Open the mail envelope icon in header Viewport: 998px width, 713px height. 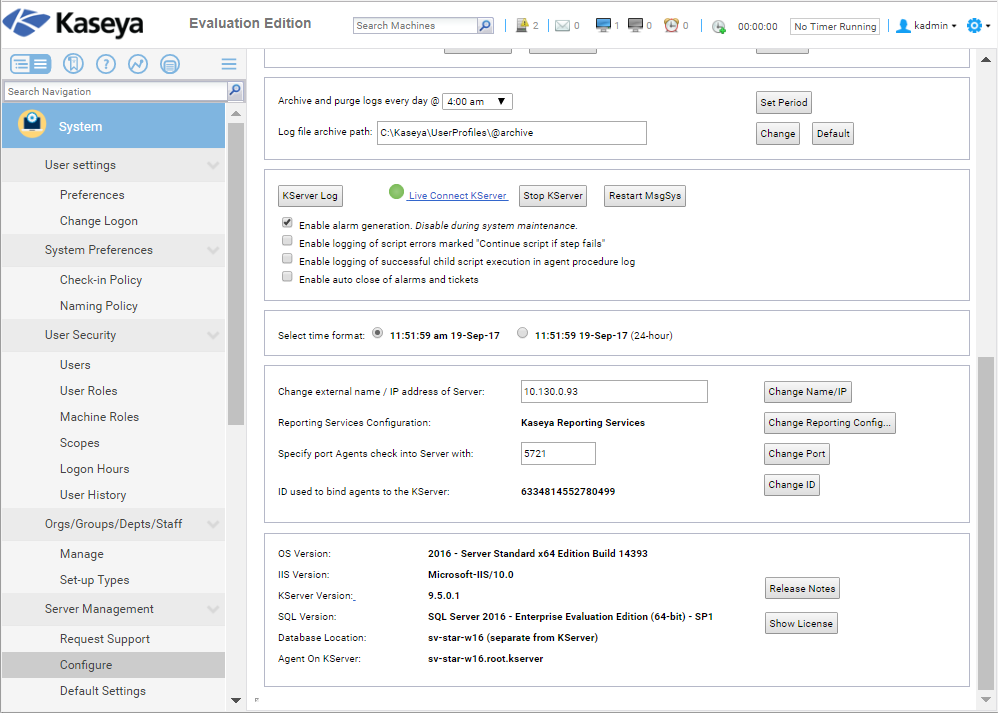tap(562, 26)
